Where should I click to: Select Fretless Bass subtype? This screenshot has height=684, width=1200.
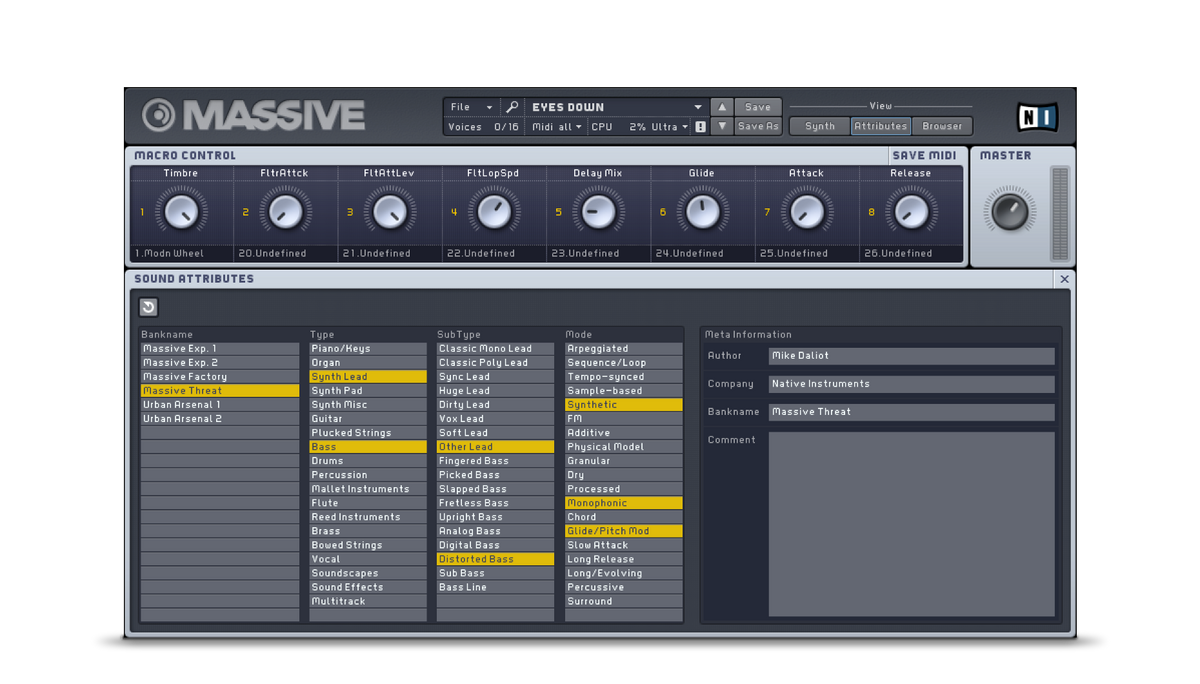495,503
